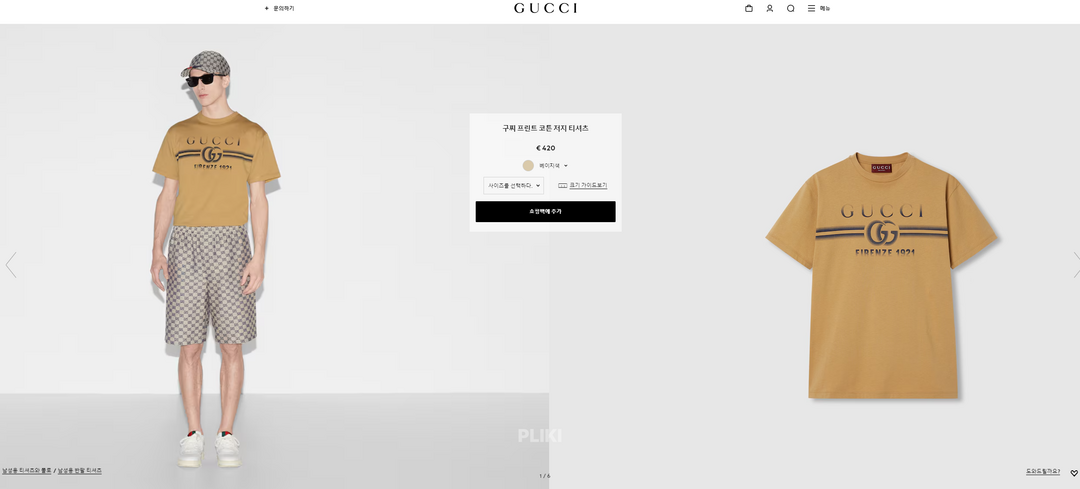Go to previous product image arrow

pos(10,264)
